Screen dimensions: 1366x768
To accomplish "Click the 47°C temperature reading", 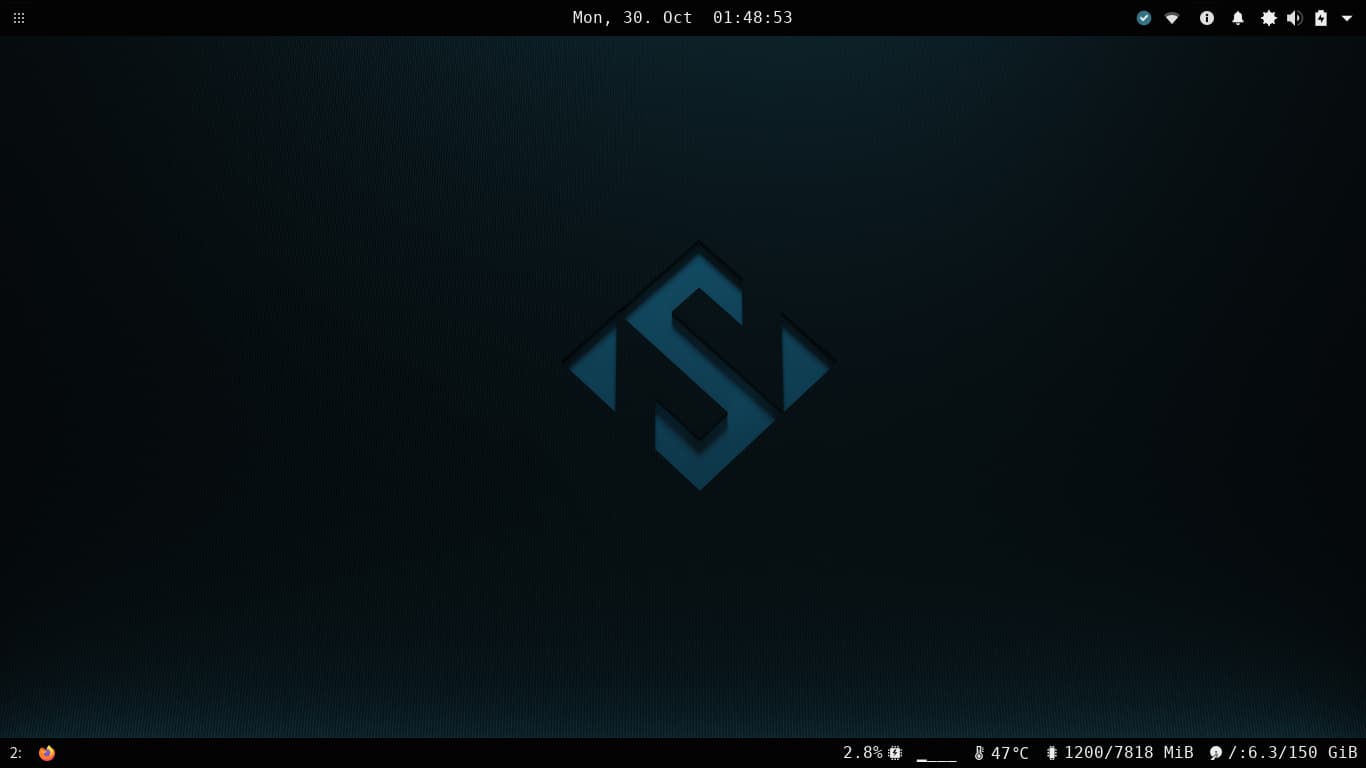I will pos(1010,753).
